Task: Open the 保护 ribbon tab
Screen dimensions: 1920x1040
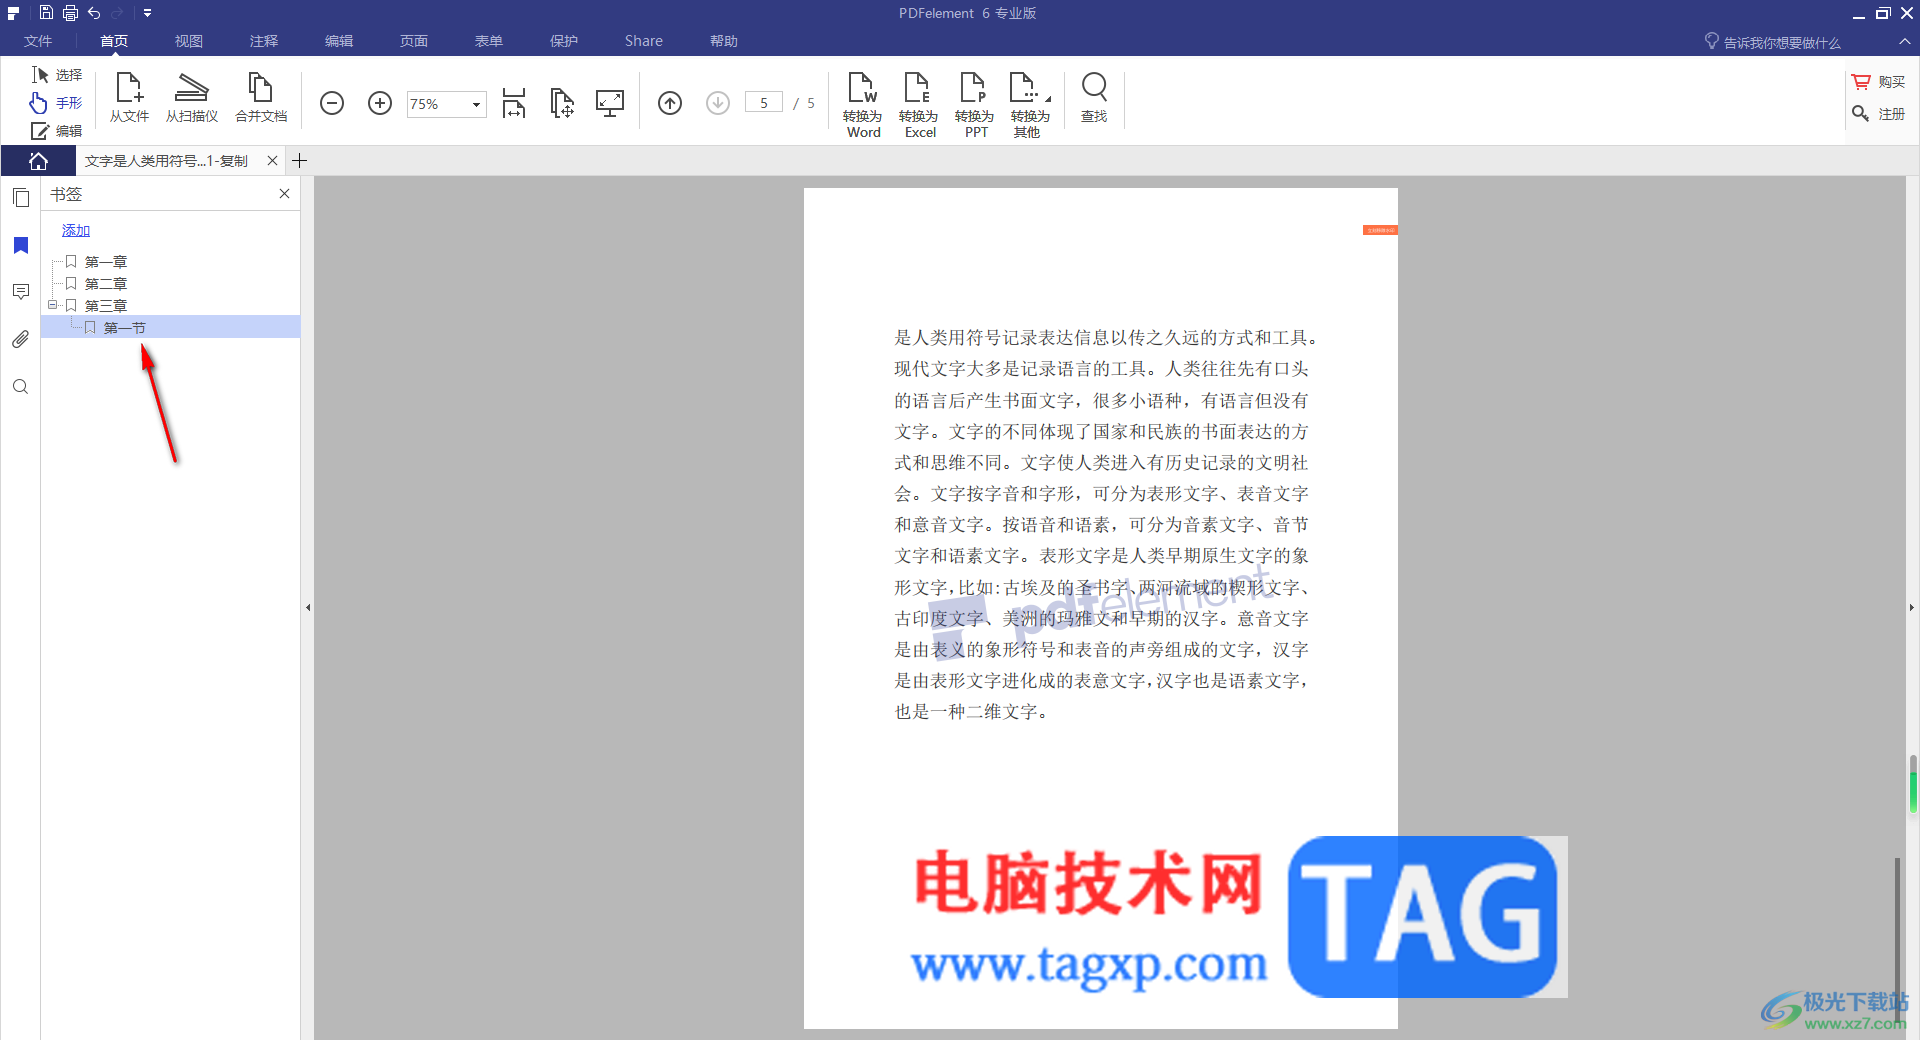Action: tap(564, 41)
